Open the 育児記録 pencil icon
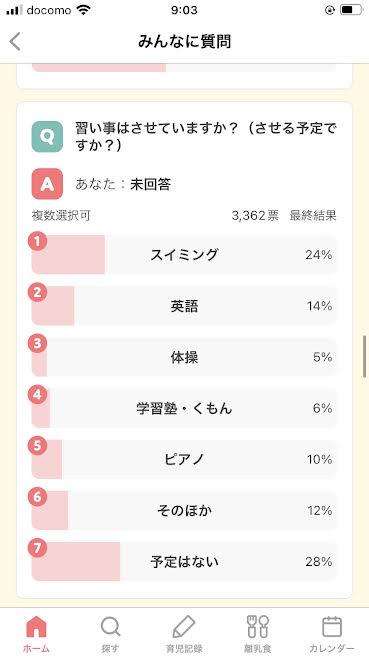 click(184, 627)
